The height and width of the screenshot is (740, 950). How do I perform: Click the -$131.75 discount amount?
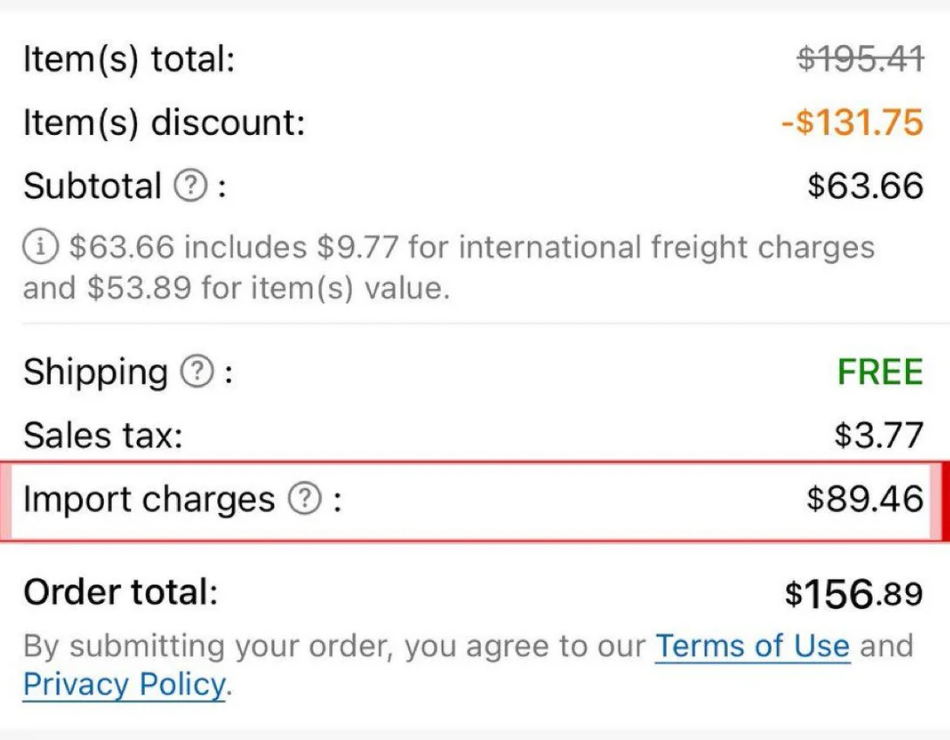point(852,122)
